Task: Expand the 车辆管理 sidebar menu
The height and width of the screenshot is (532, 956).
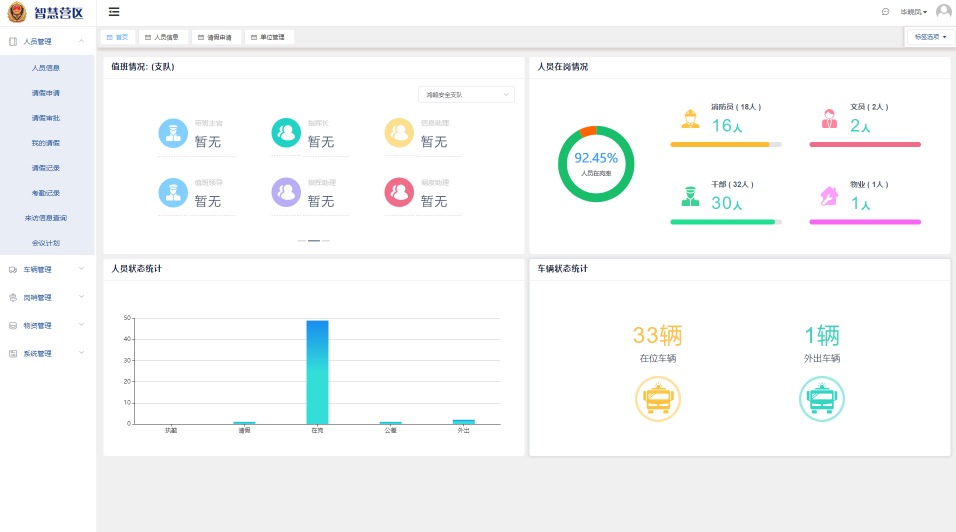Action: pyautogui.click(x=46, y=269)
